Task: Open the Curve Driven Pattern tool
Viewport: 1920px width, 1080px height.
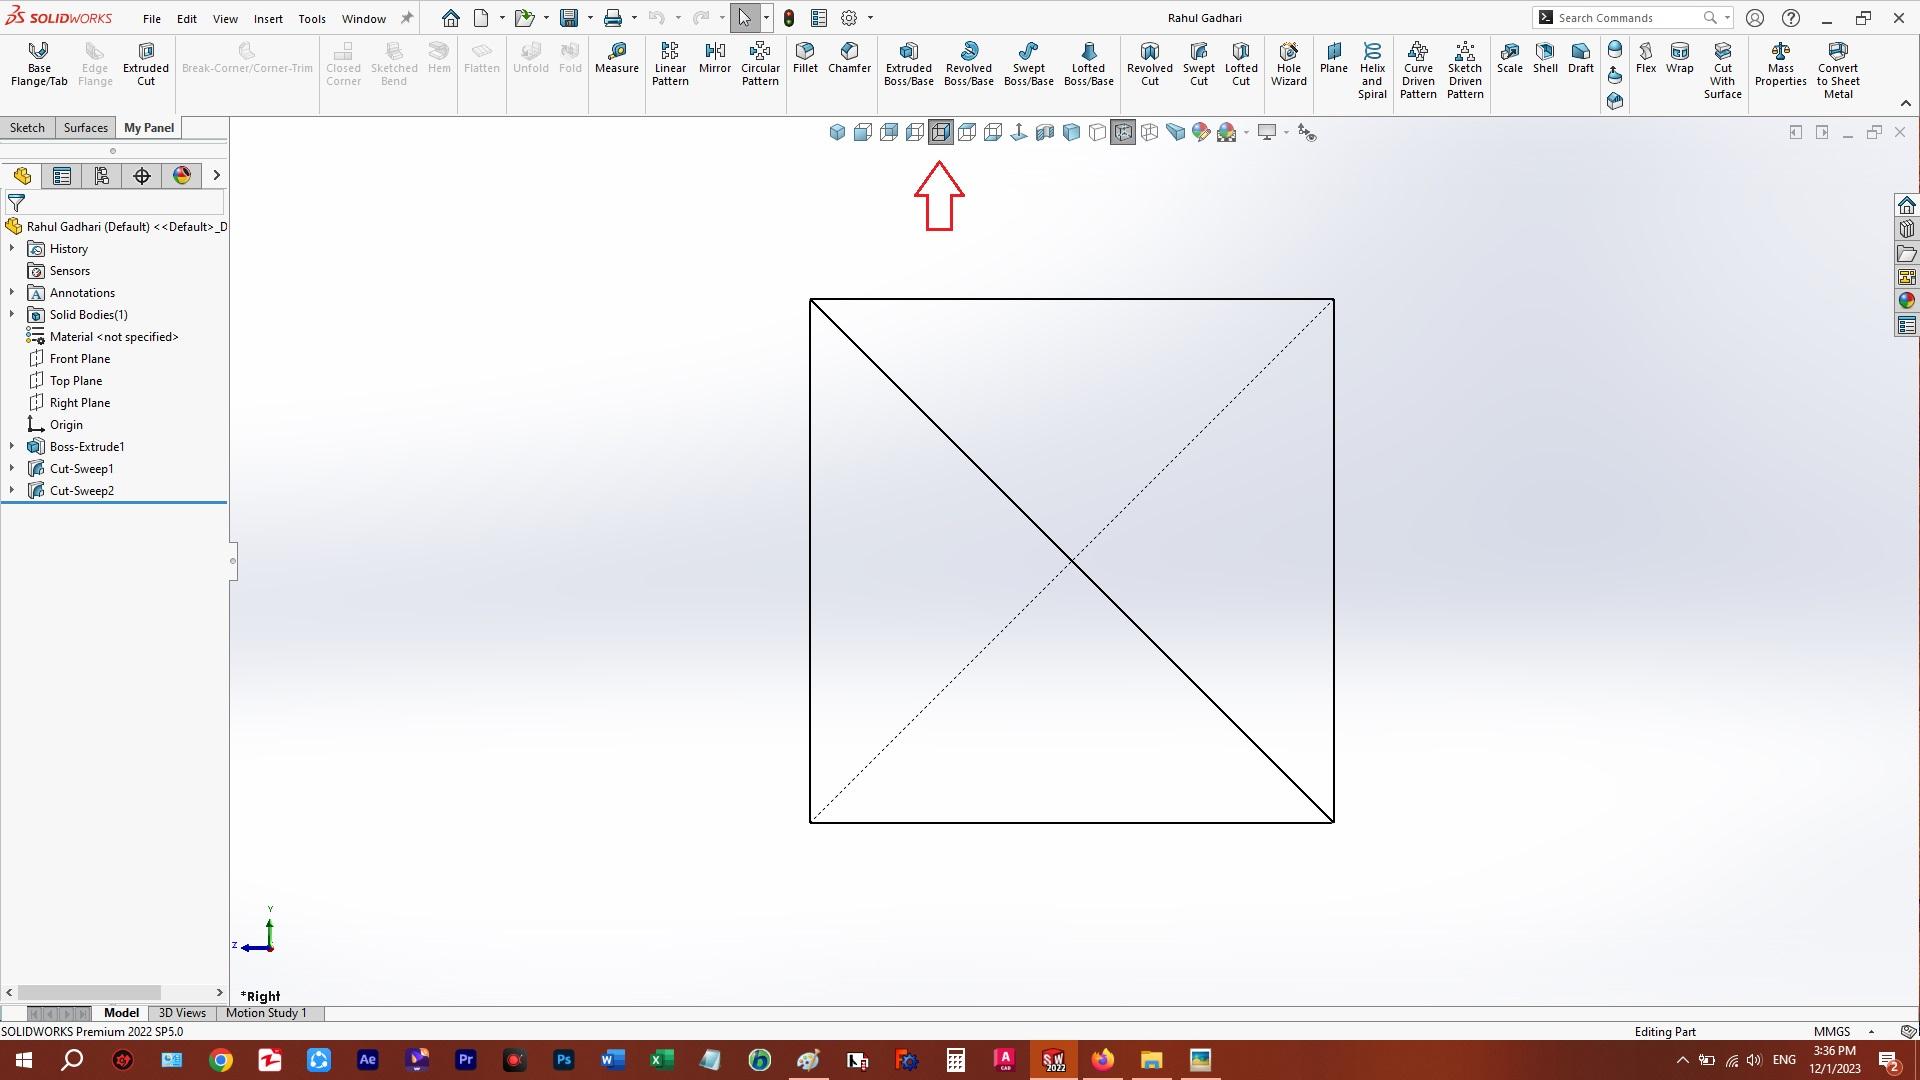Action: point(1417,70)
